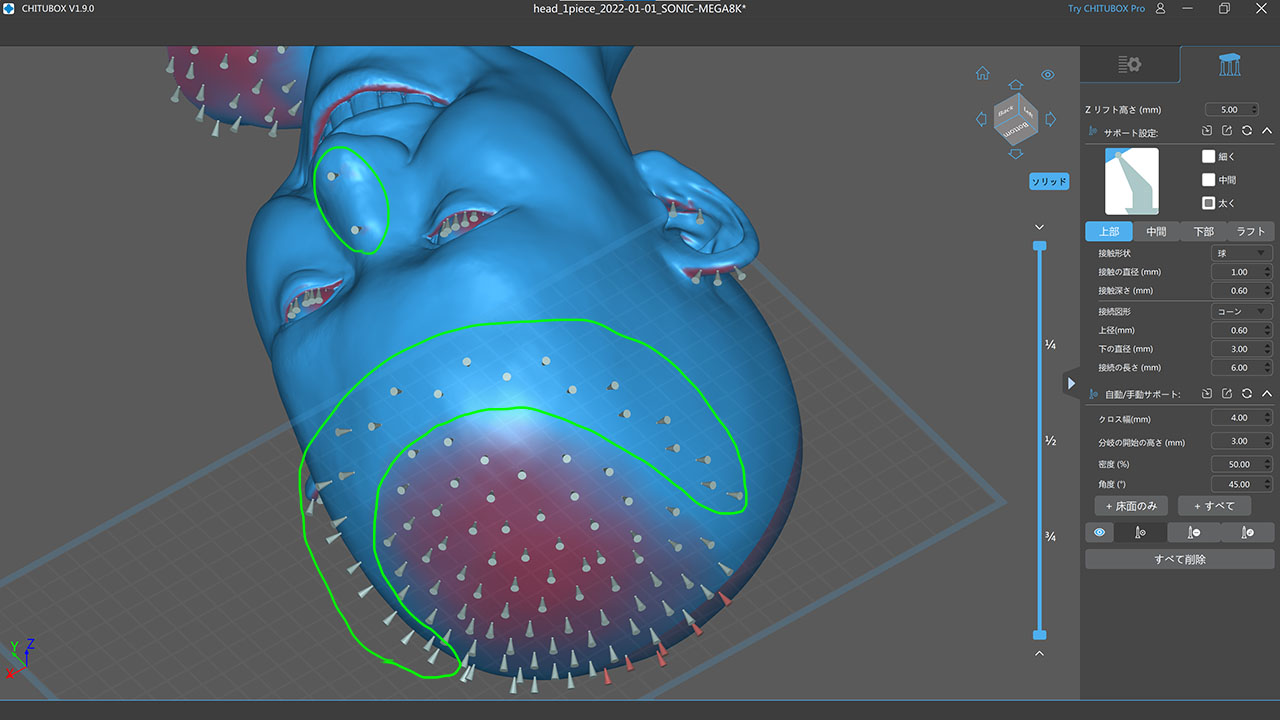Select the edit support tool icon
The width and height of the screenshot is (1280, 720).
tap(1248, 533)
